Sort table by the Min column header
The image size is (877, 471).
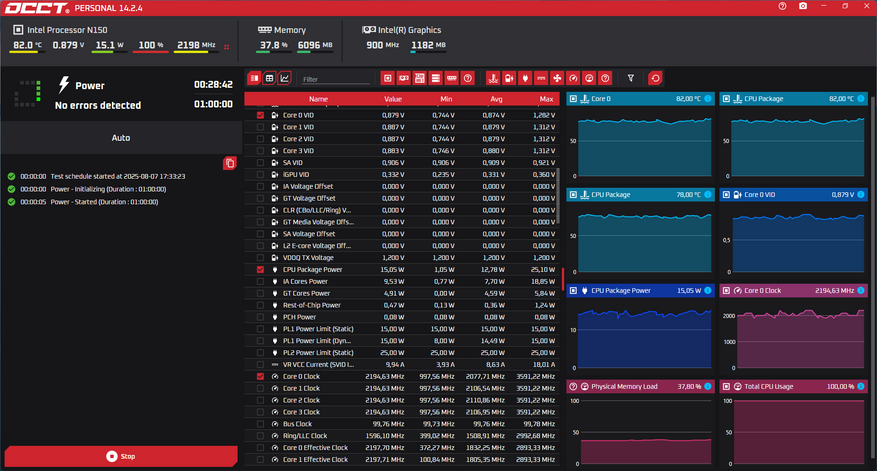[x=446, y=99]
